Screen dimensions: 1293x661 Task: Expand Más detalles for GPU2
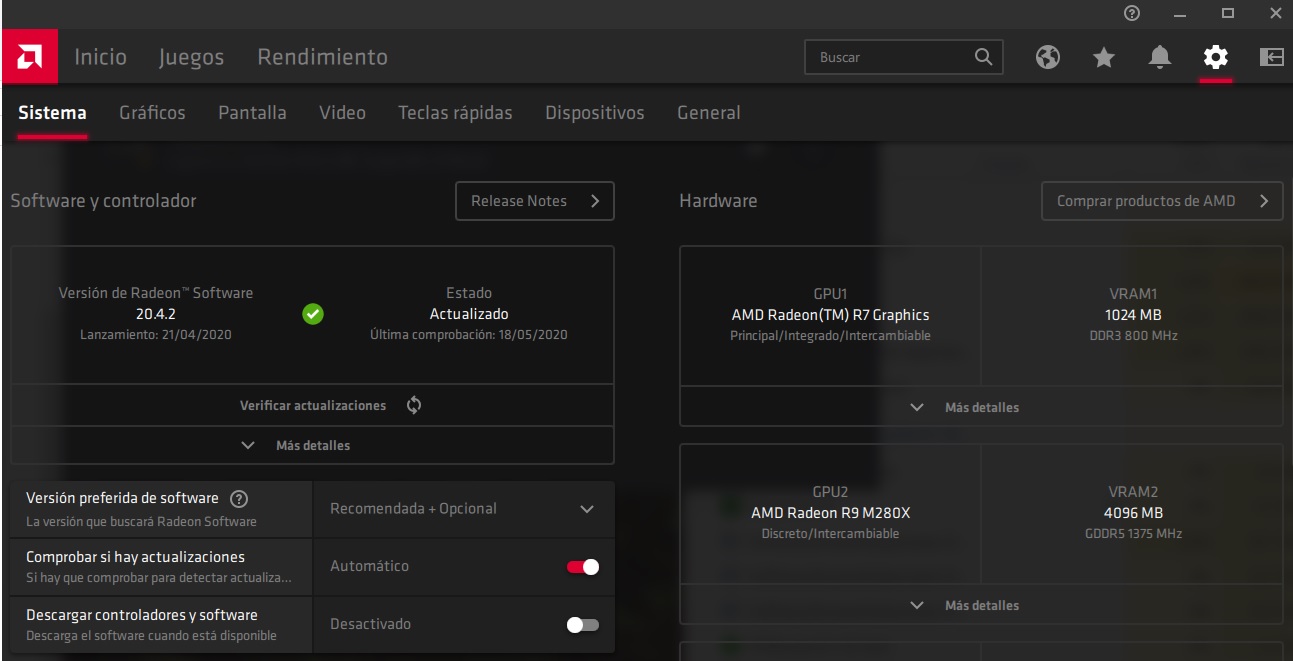click(x=981, y=605)
